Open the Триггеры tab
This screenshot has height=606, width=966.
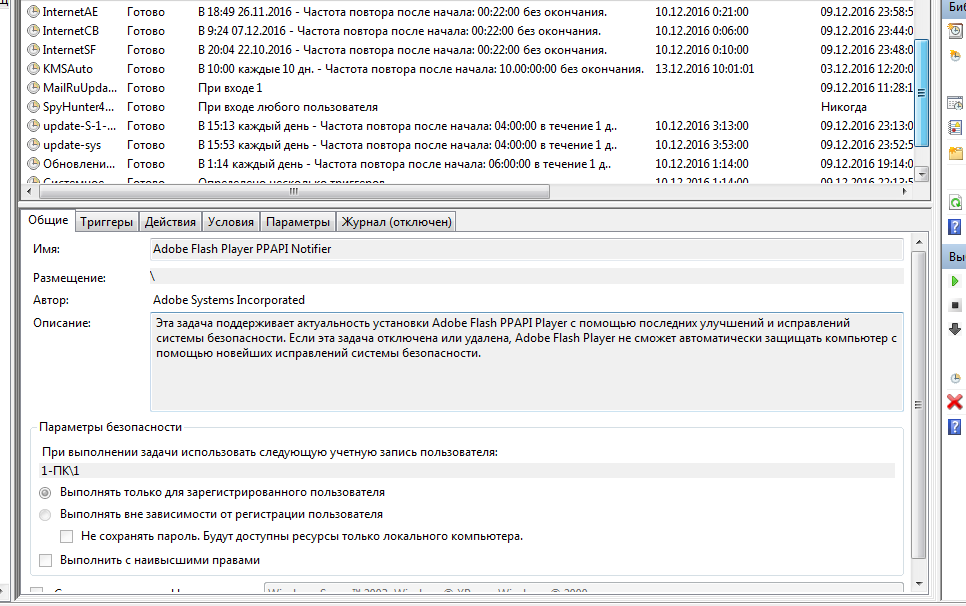click(x=107, y=222)
